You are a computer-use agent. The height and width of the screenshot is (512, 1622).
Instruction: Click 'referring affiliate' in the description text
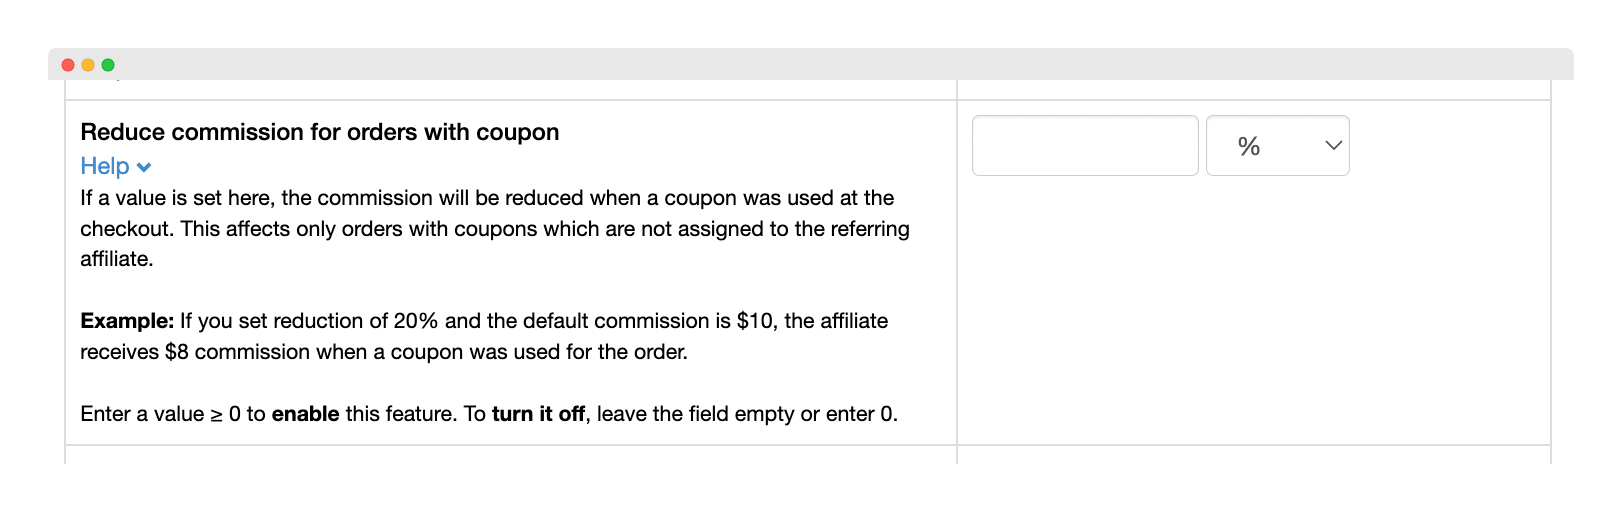(x=495, y=244)
